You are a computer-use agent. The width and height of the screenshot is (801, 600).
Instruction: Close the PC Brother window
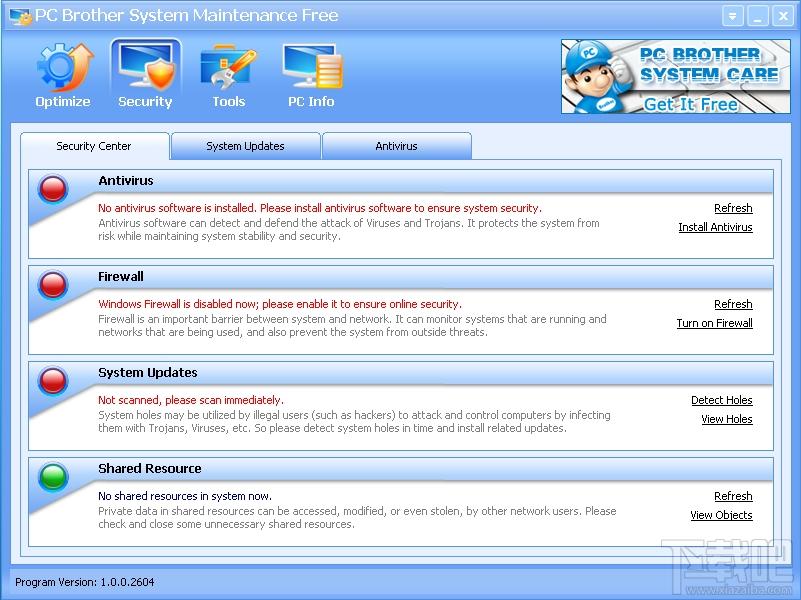coord(783,16)
